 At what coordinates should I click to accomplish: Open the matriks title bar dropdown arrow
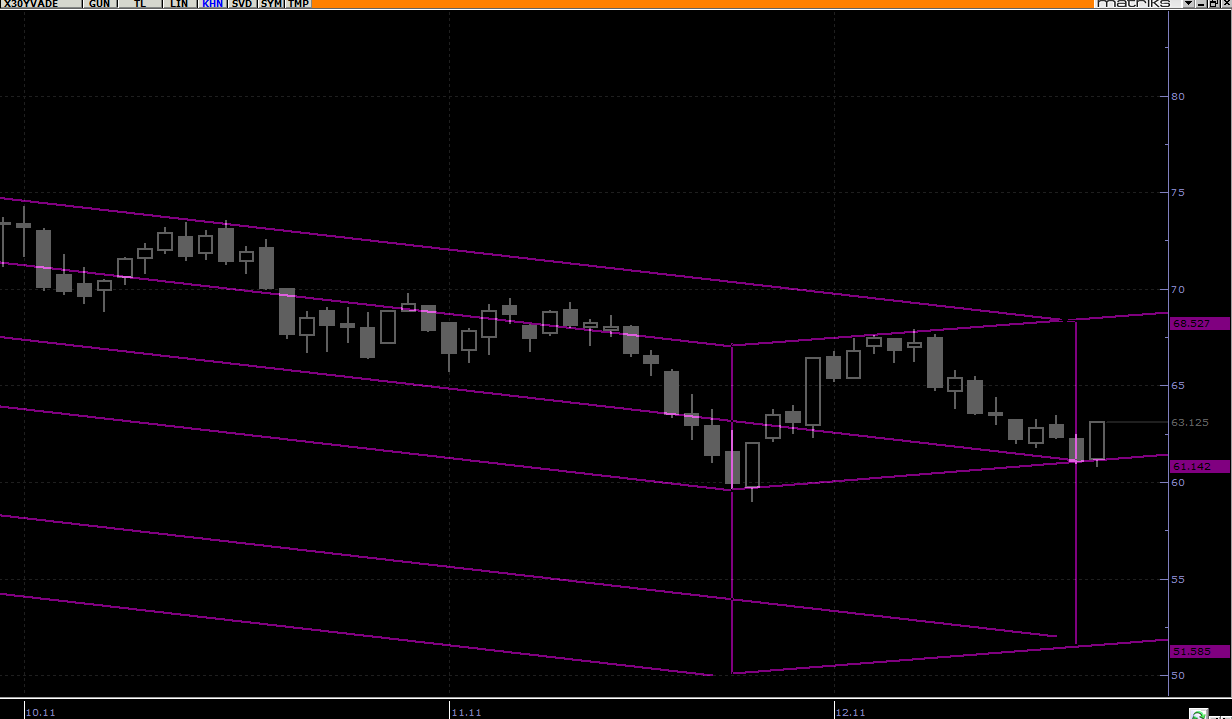[1188, 4]
